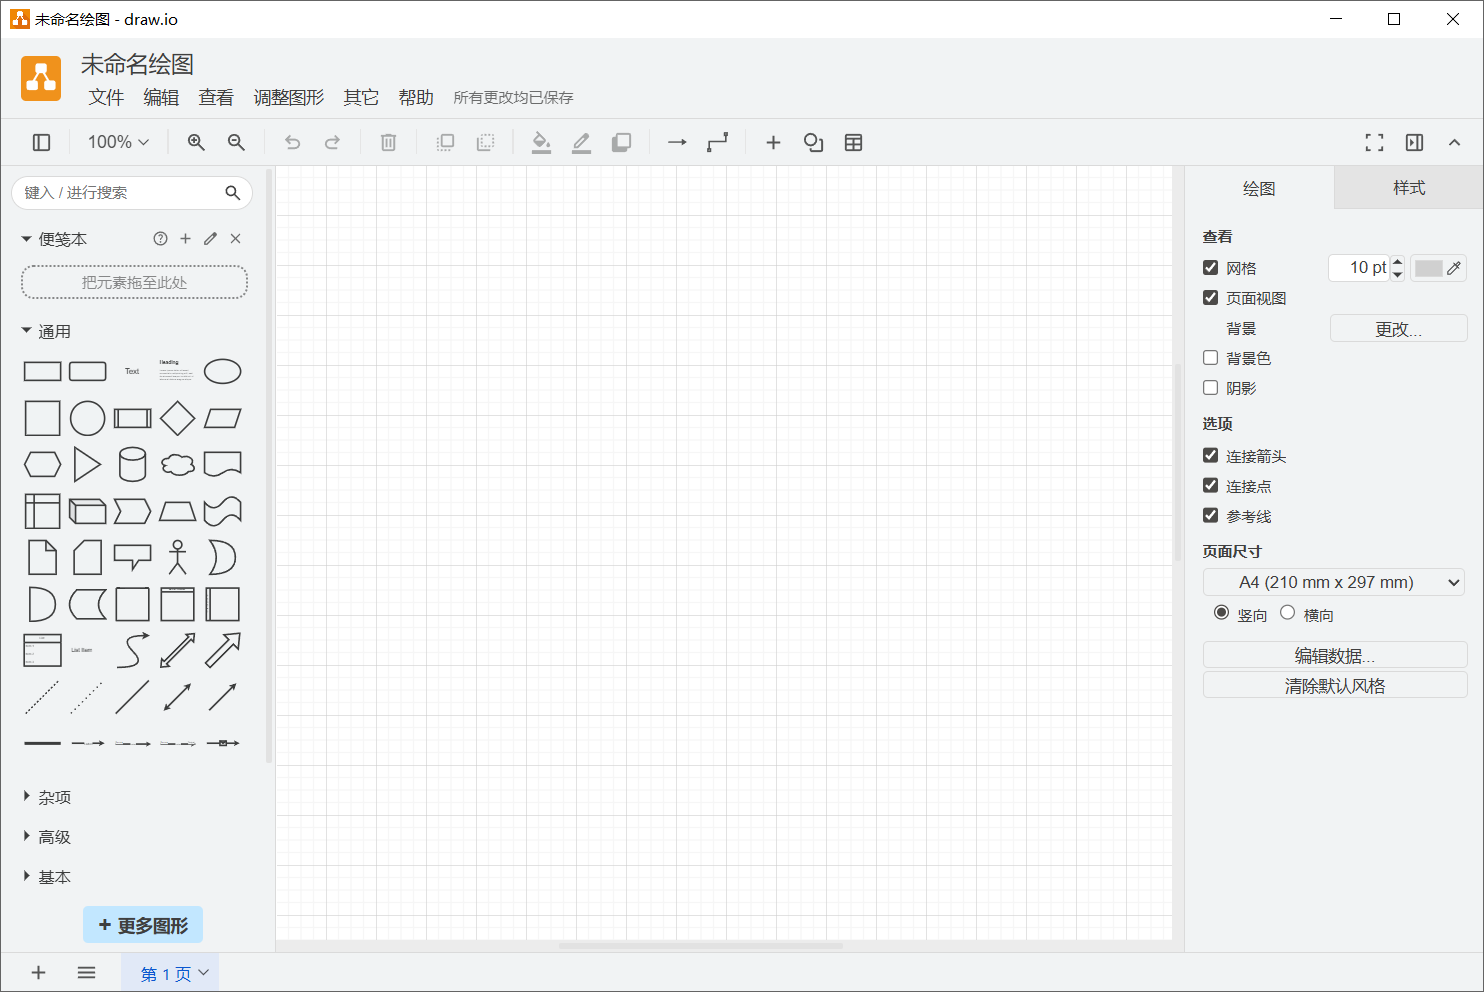Click the Delete toolbar icon
This screenshot has height=992, width=1484.
click(388, 142)
